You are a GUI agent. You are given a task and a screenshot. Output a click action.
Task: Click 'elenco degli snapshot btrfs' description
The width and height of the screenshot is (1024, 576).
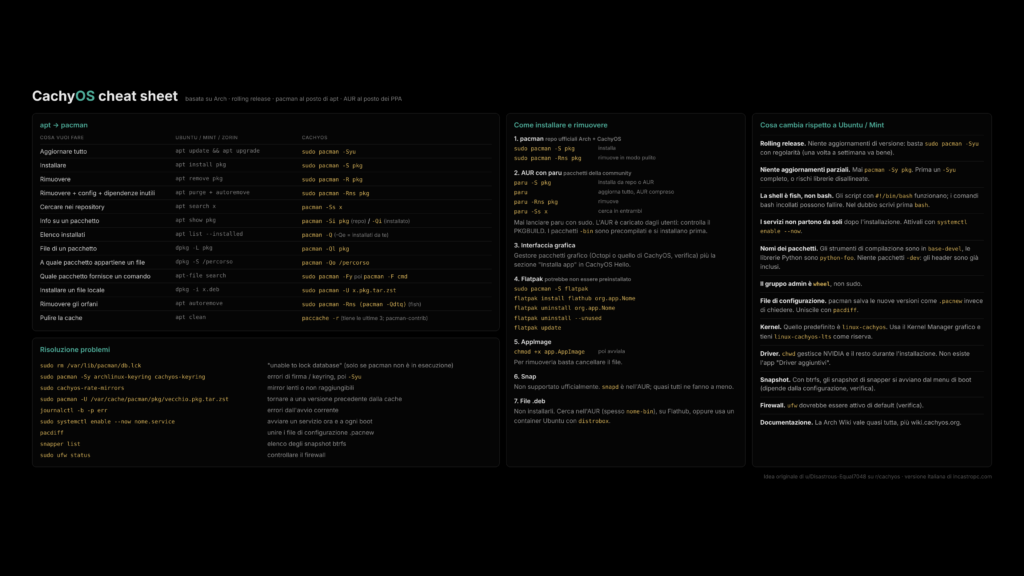[306, 444]
